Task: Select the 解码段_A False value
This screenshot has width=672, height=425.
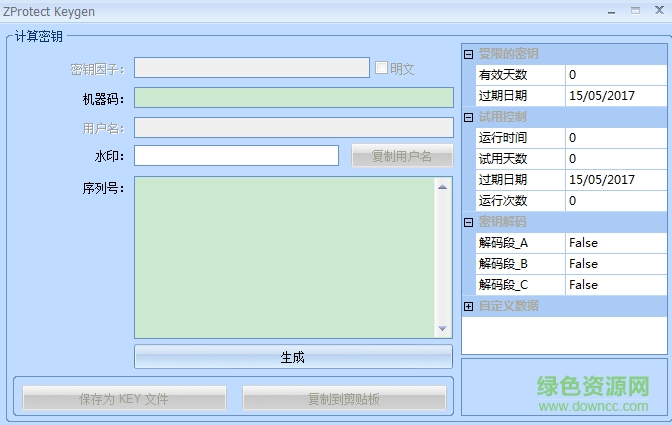Action: (x=616, y=243)
